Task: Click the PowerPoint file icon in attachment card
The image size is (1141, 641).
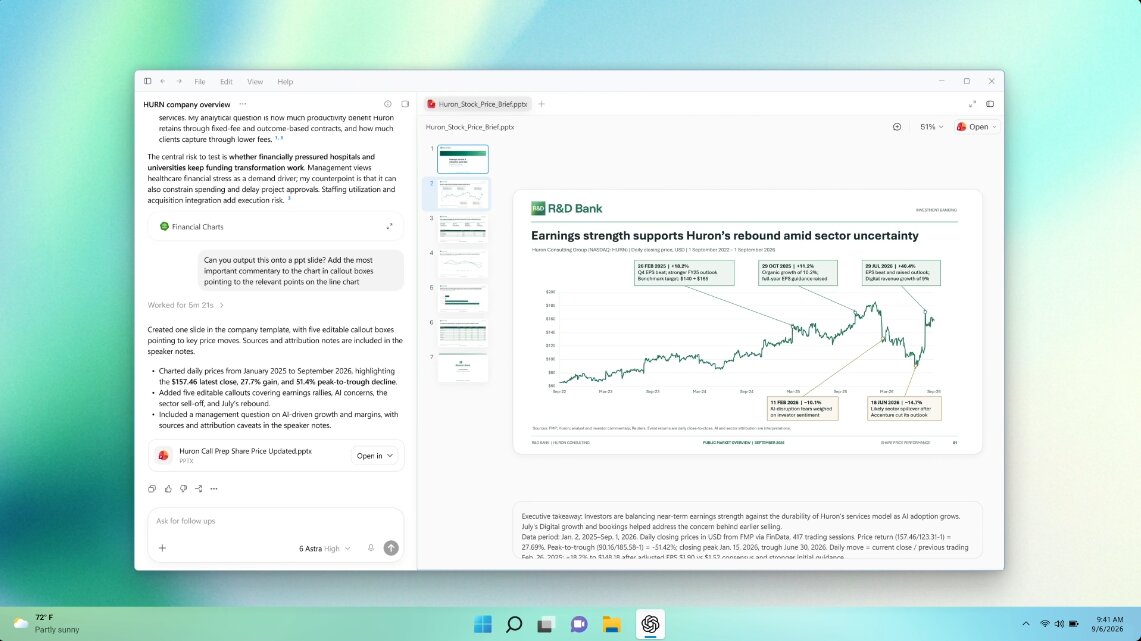Action: pos(164,455)
